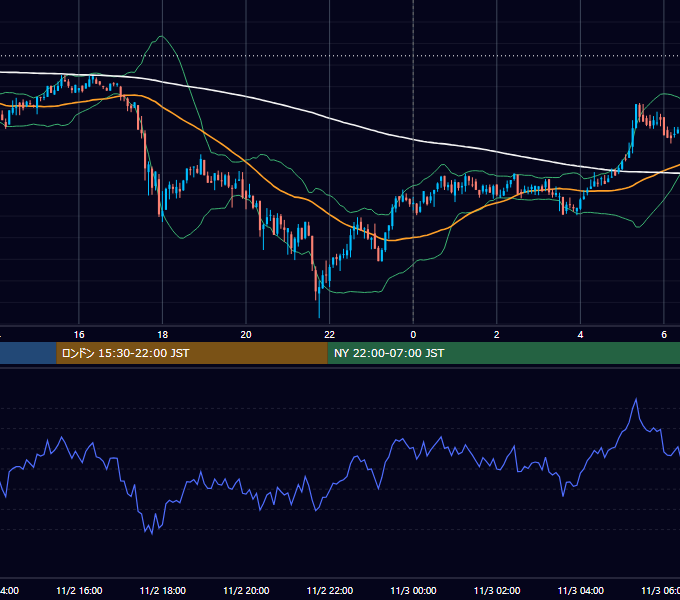
Task: Click the 18 hour label on price chart
Action: (163, 335)
